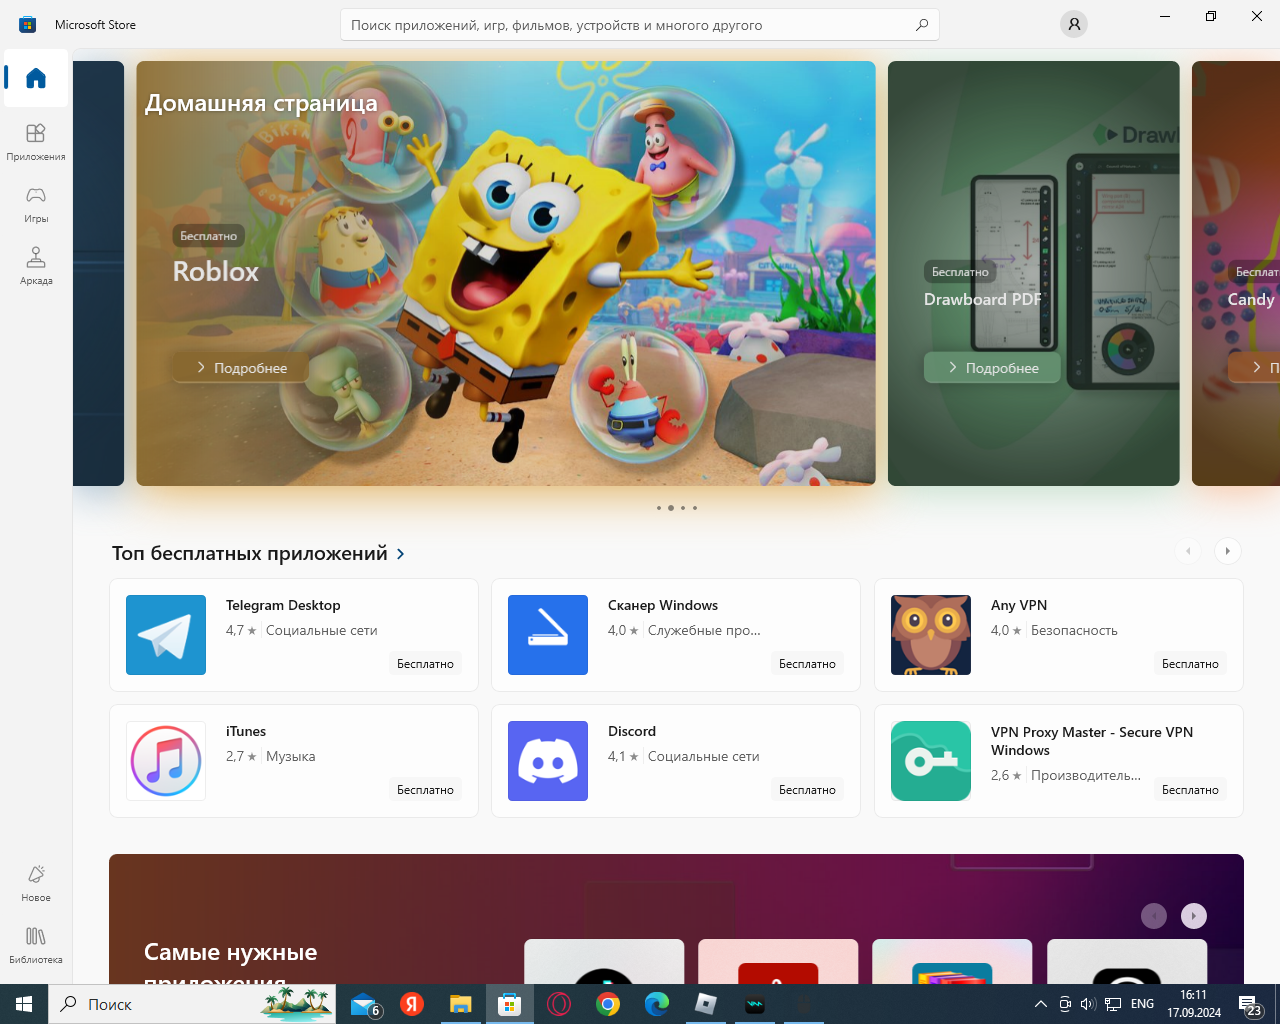Click Бесплатно button for Сканер Windows
The width and height of the screenshot is (1280, 1024).
(x=807, y=664)
